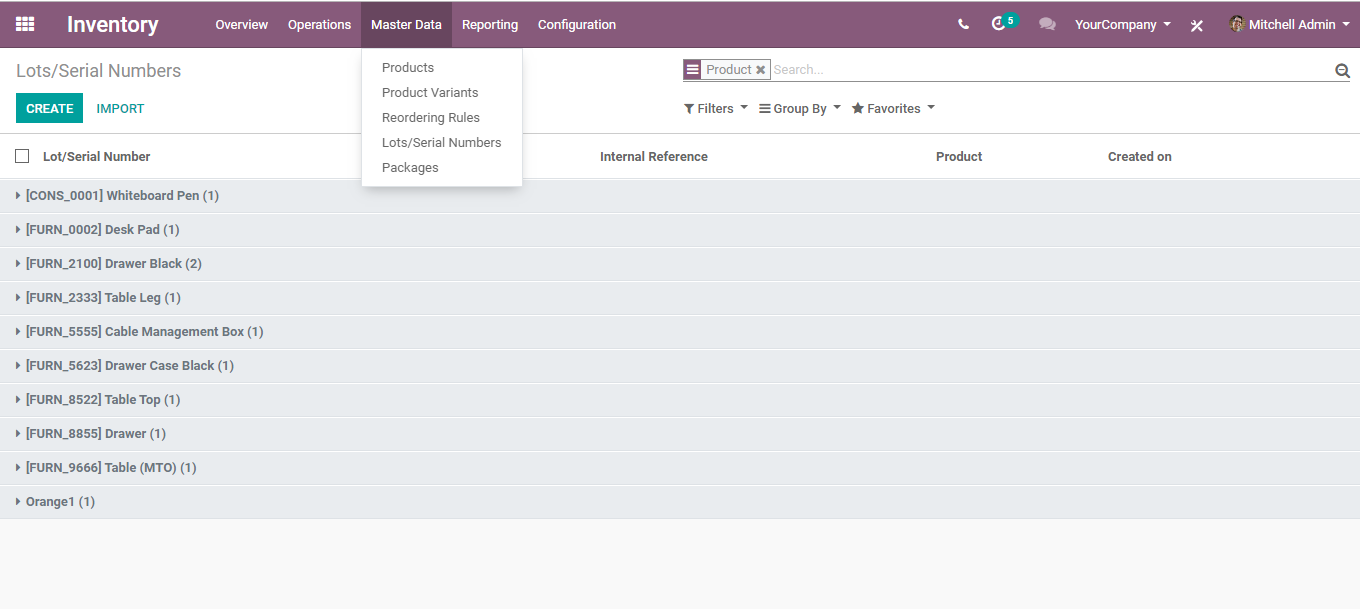Screen dimensions: 1360x609
Task: Expand [FURN_8855] Drawer group
Action: click(x=680, y=434)
